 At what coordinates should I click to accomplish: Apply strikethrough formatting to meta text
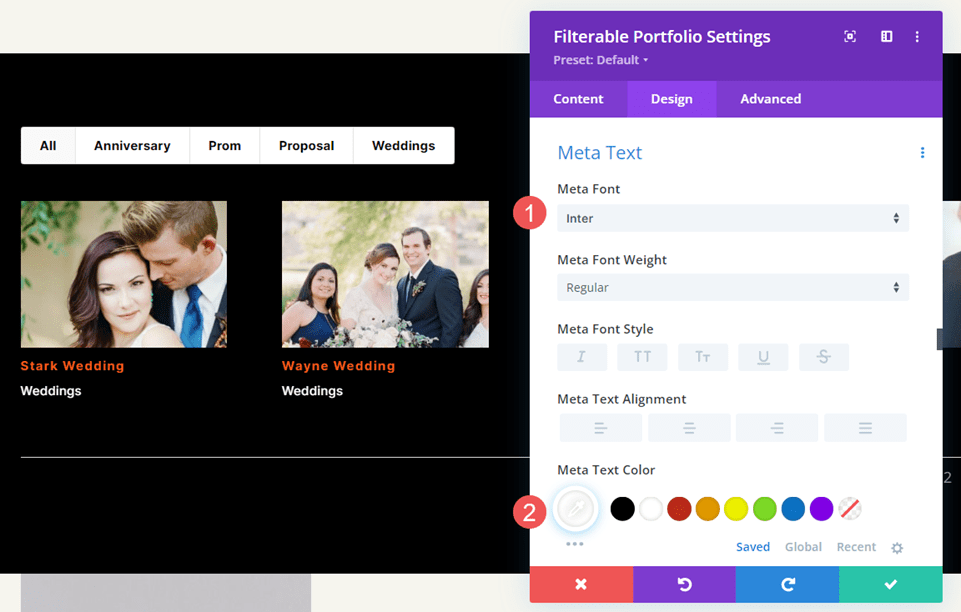click(x=823, y=357)
